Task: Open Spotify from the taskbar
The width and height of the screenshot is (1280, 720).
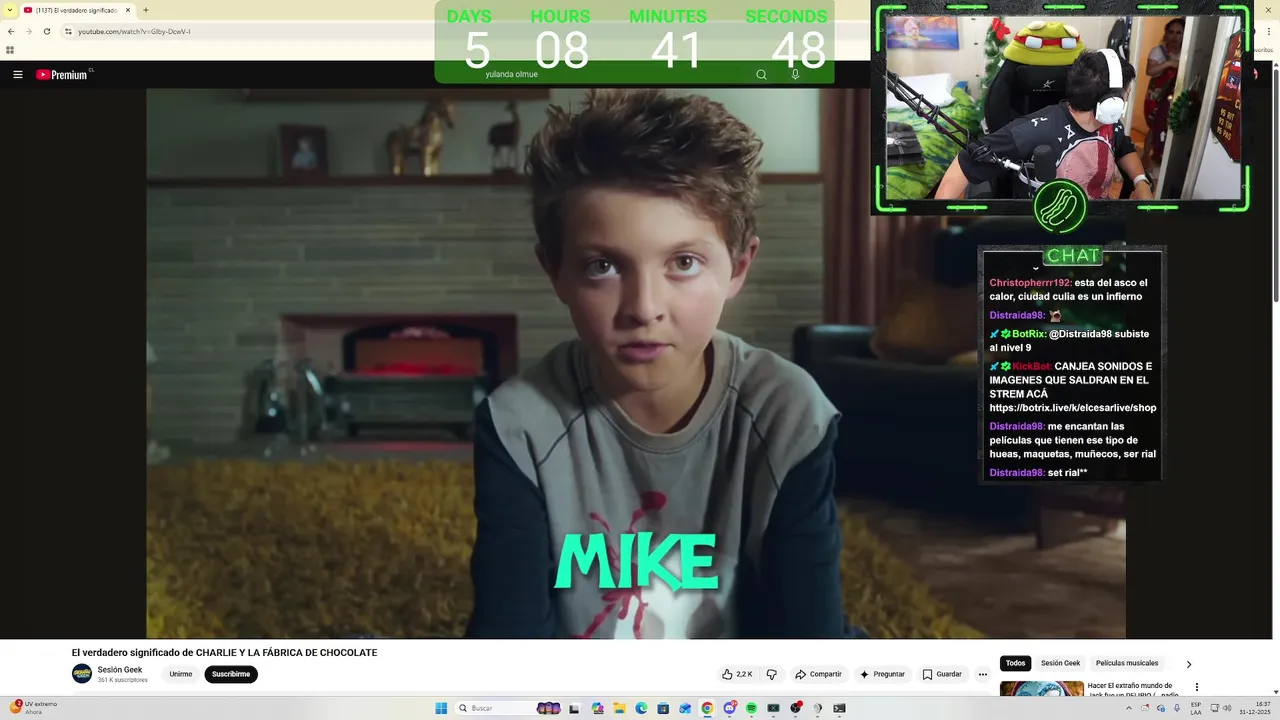Action: pyautogui.click(x=751, y=708)
